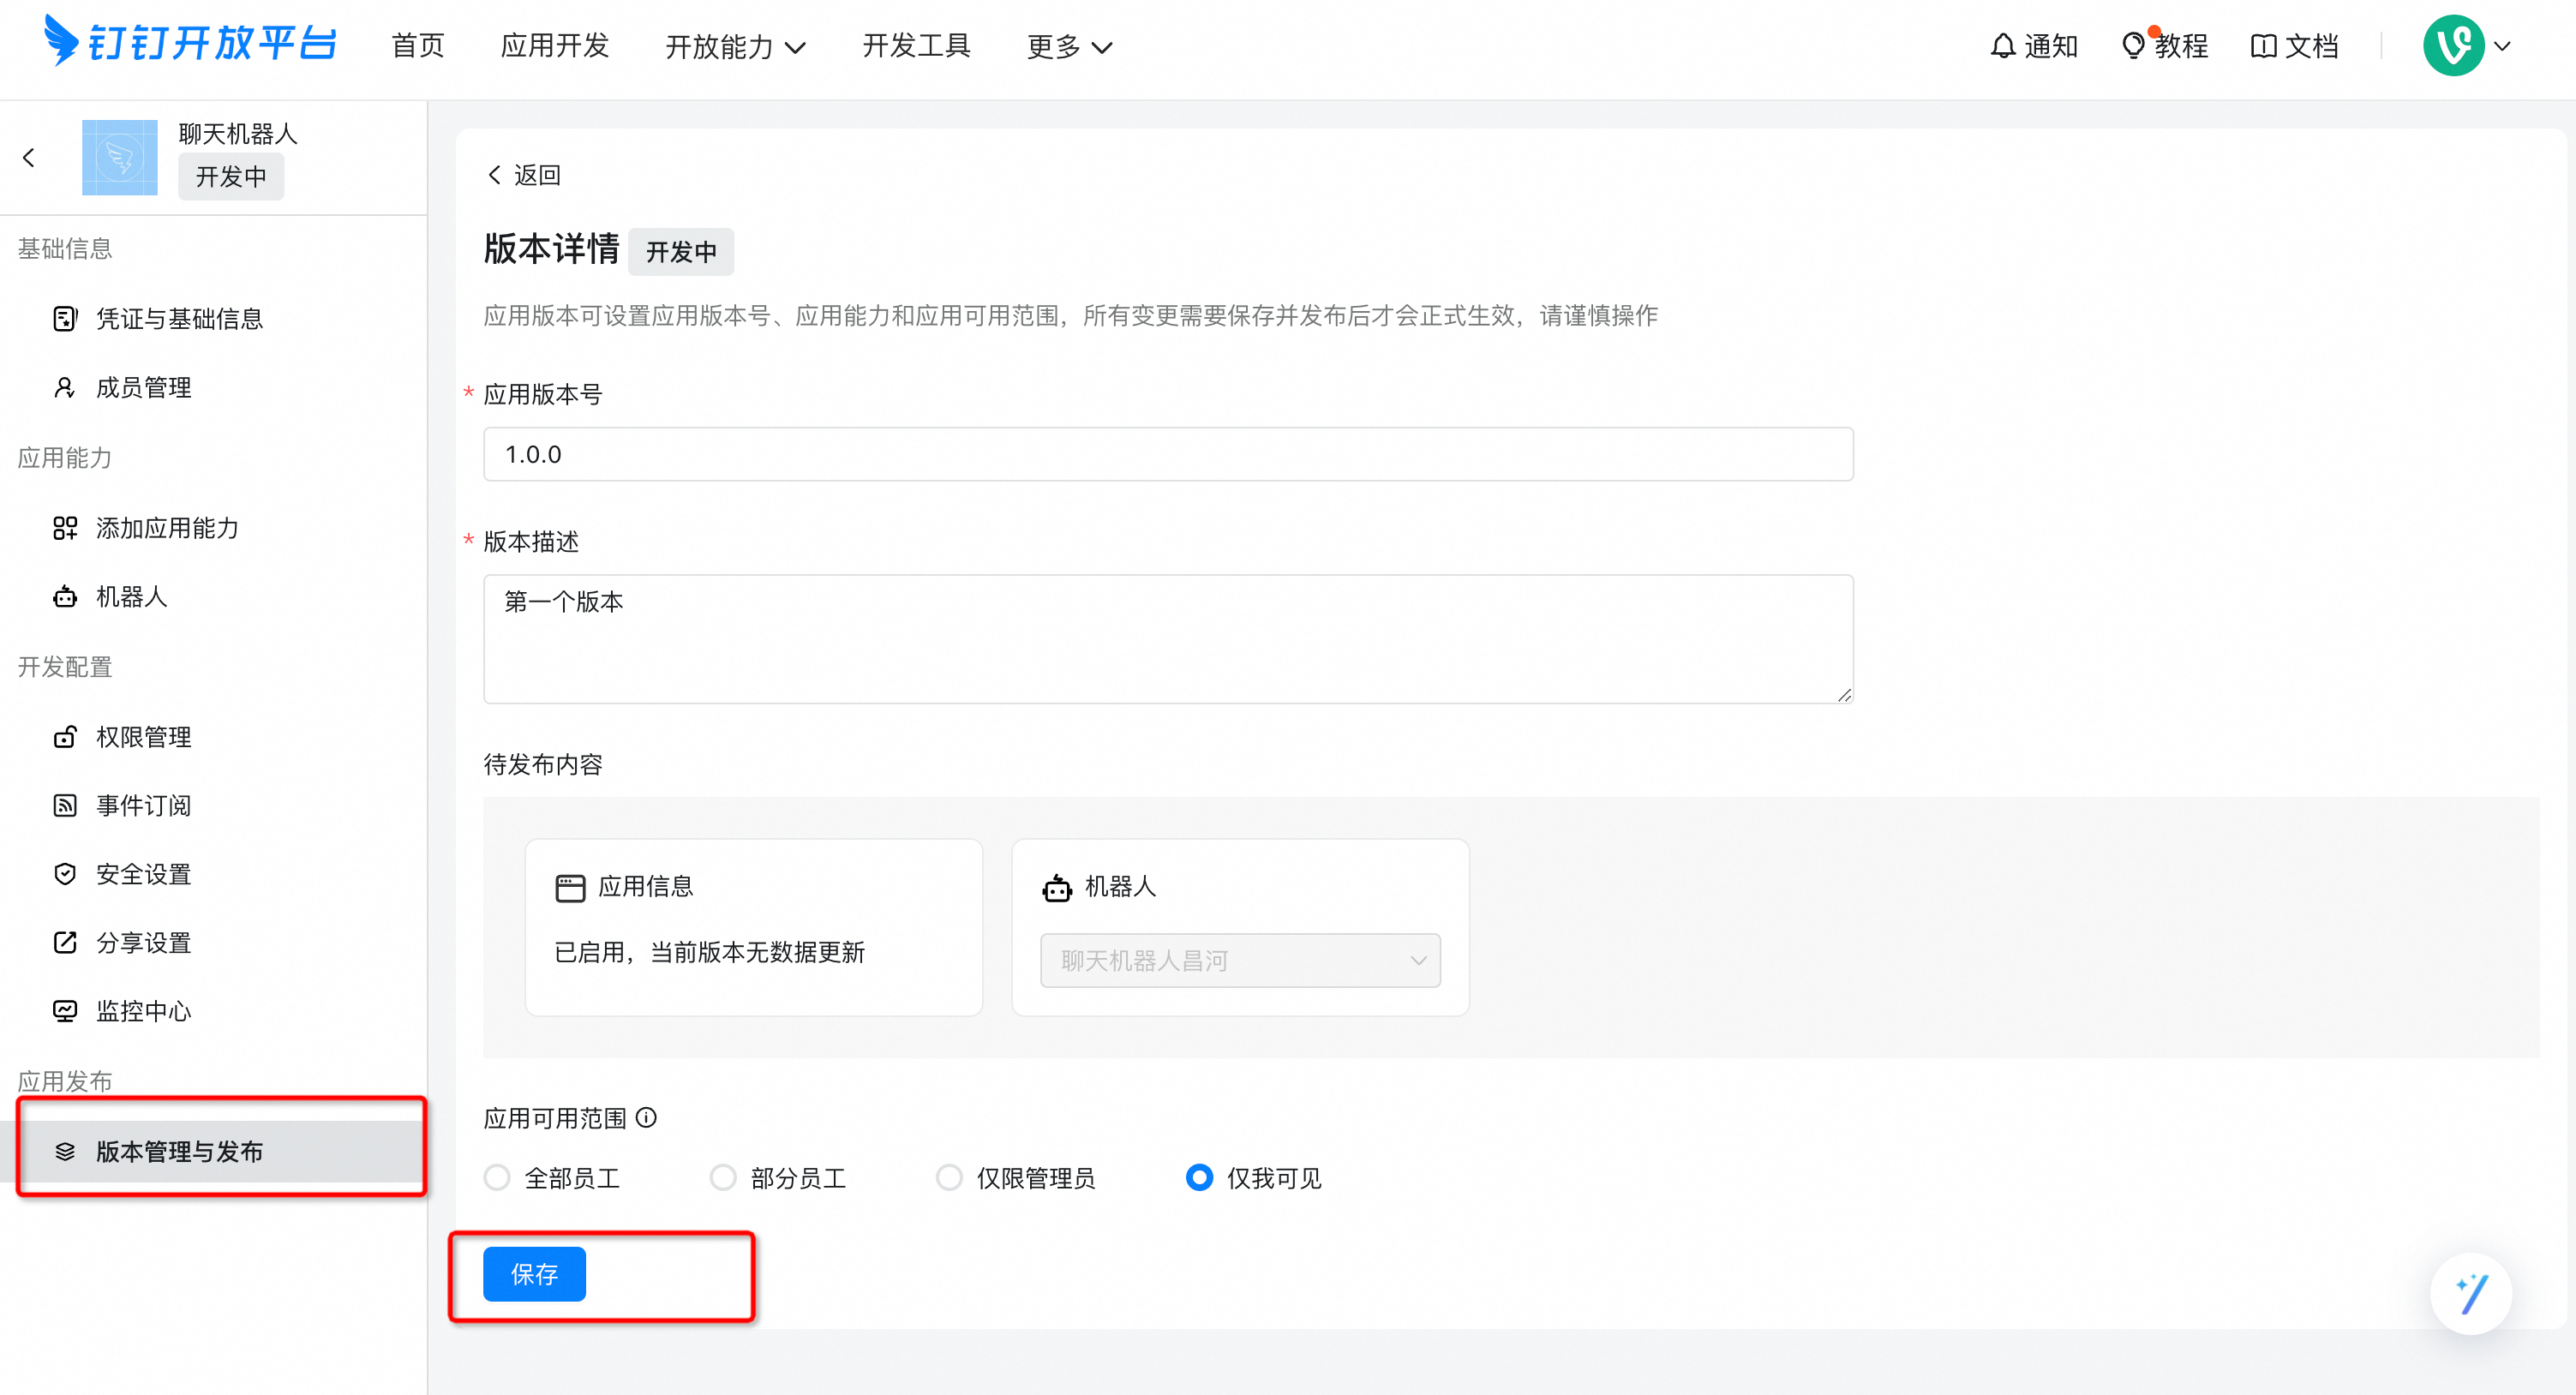Screen dimensions: 2576x1395
Task: Open 开发工具 in top navigation
Action: coord(916,46)
